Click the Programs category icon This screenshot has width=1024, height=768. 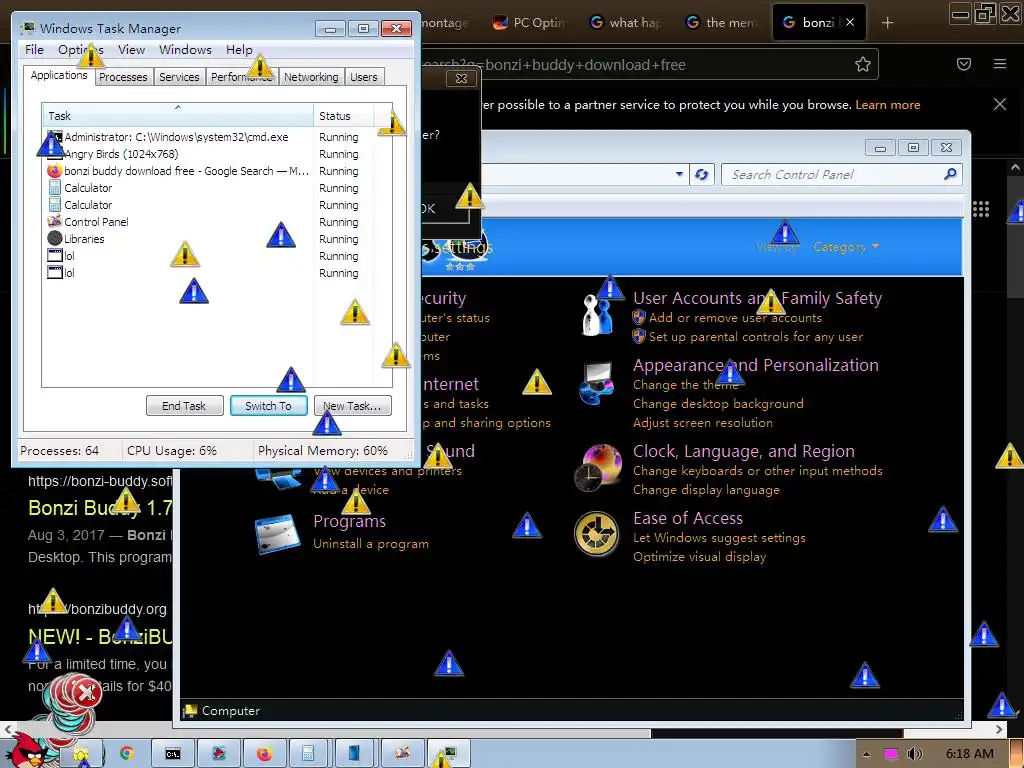point(278,534)
